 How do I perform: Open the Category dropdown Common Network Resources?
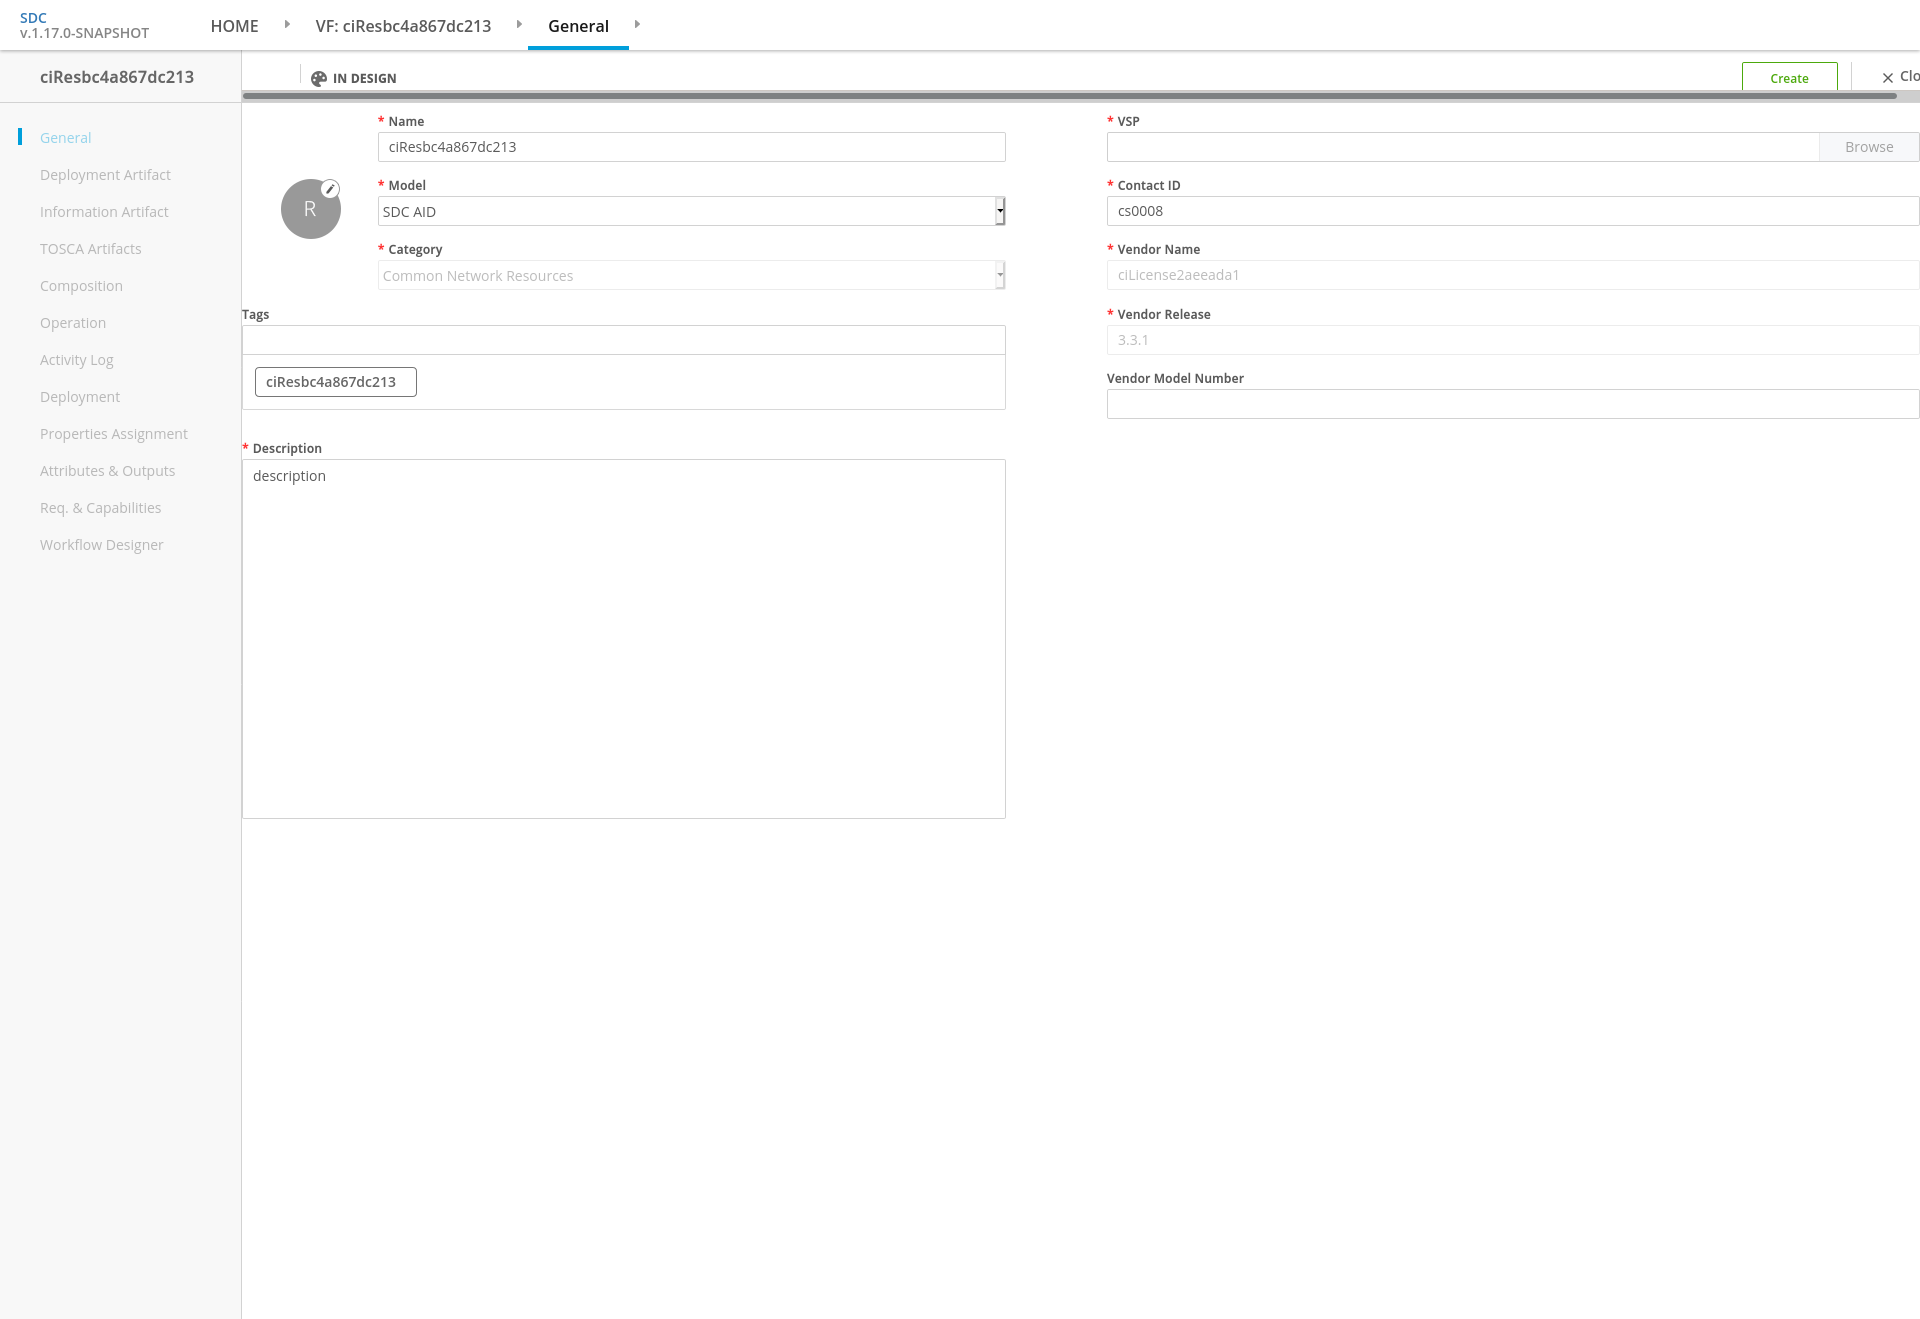(x=691, y=275)
